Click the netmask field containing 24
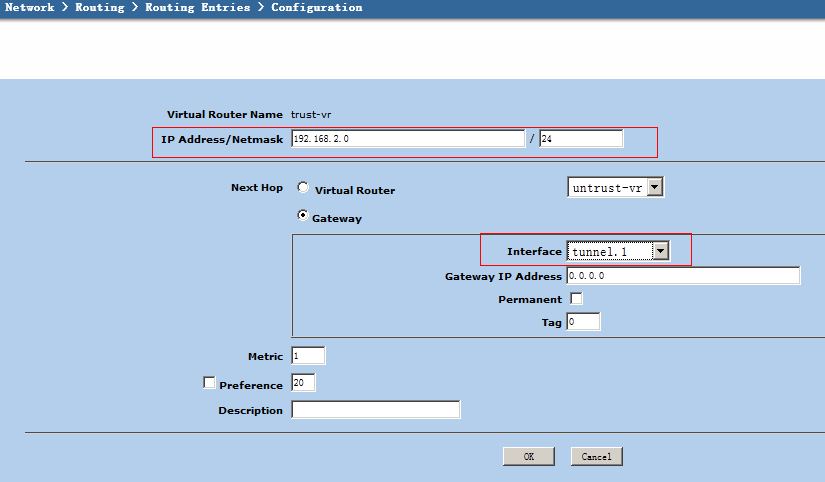 coord(580,139)
